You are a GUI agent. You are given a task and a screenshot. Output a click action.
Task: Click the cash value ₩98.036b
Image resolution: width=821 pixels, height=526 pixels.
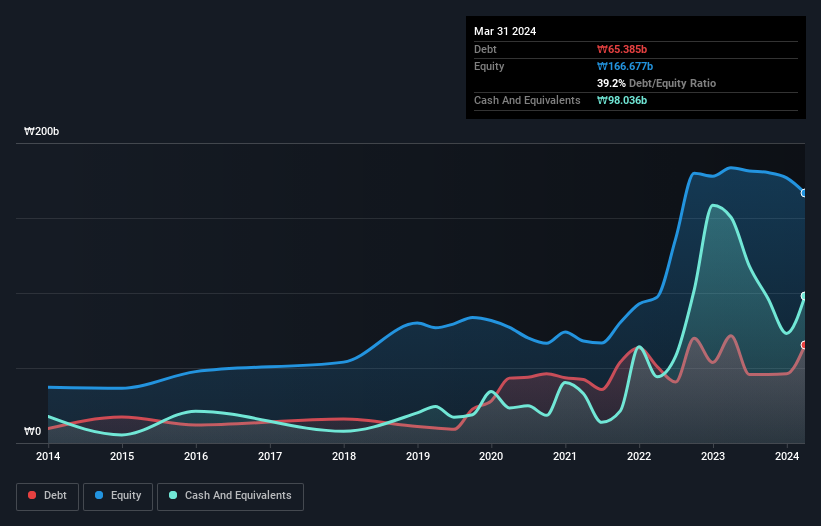pos(622,100)
